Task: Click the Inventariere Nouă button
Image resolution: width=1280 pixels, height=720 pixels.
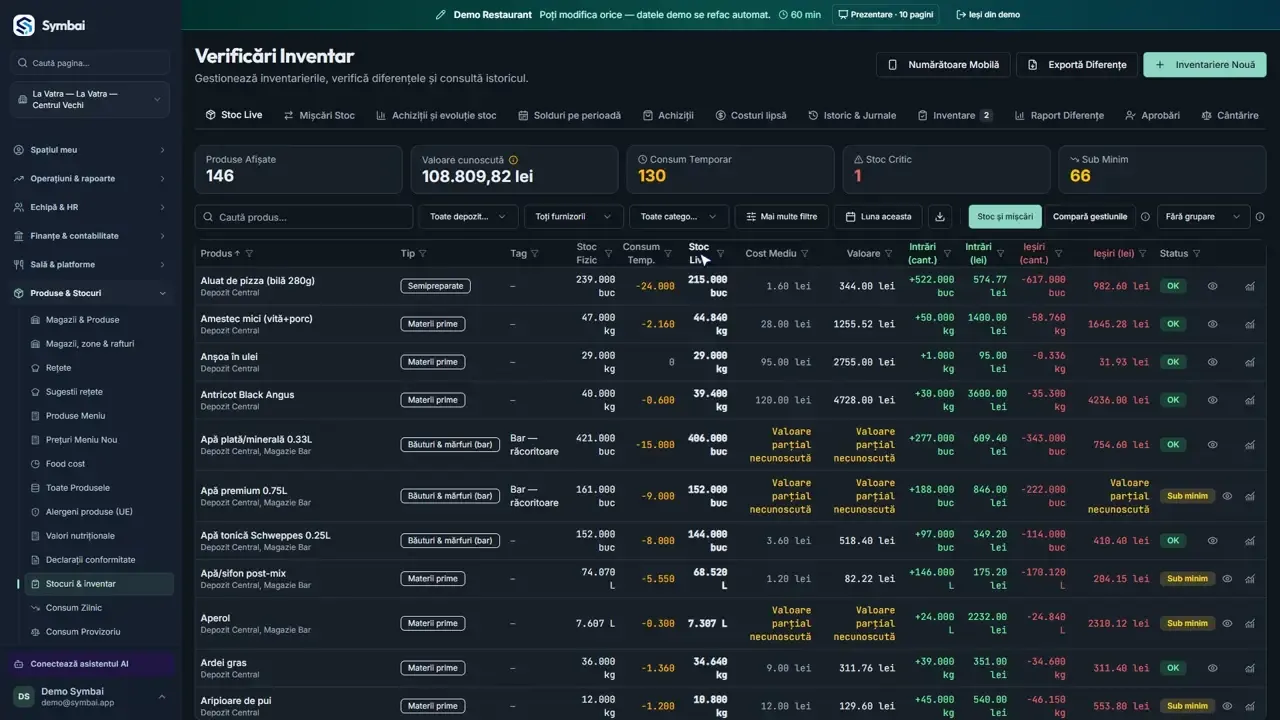Action: [1205, 65]
